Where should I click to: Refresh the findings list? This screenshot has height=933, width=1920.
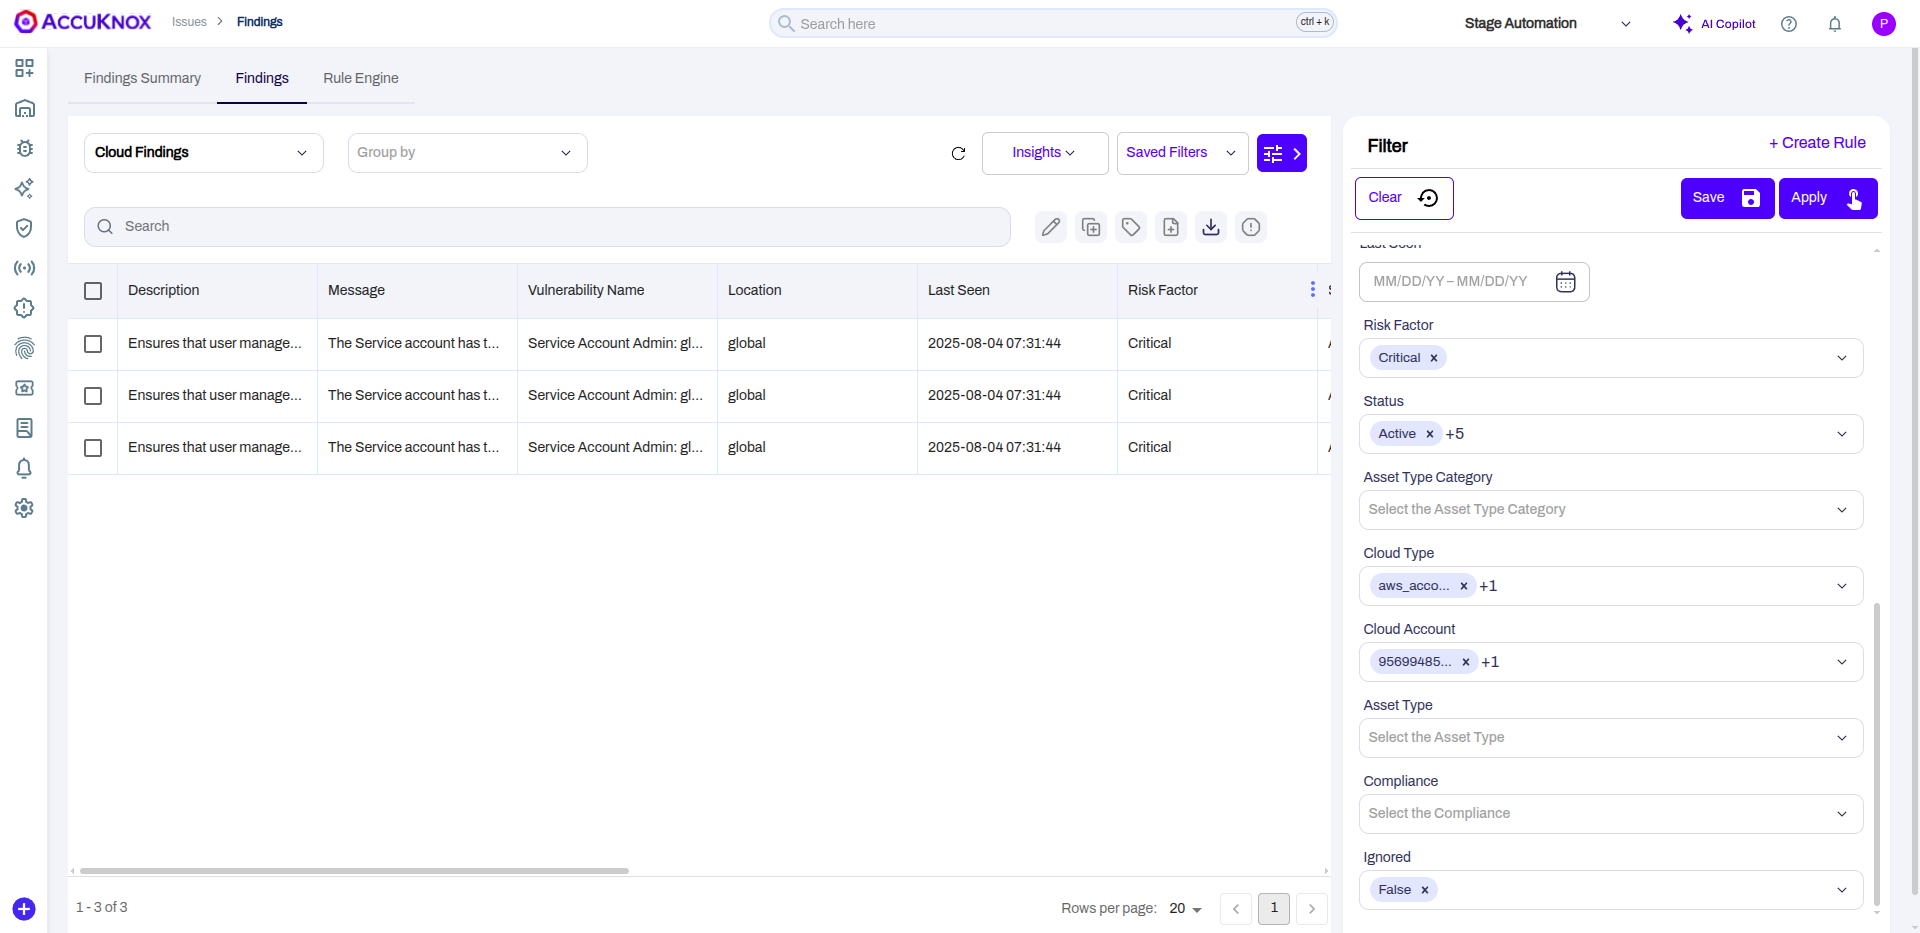click(958, 154)
